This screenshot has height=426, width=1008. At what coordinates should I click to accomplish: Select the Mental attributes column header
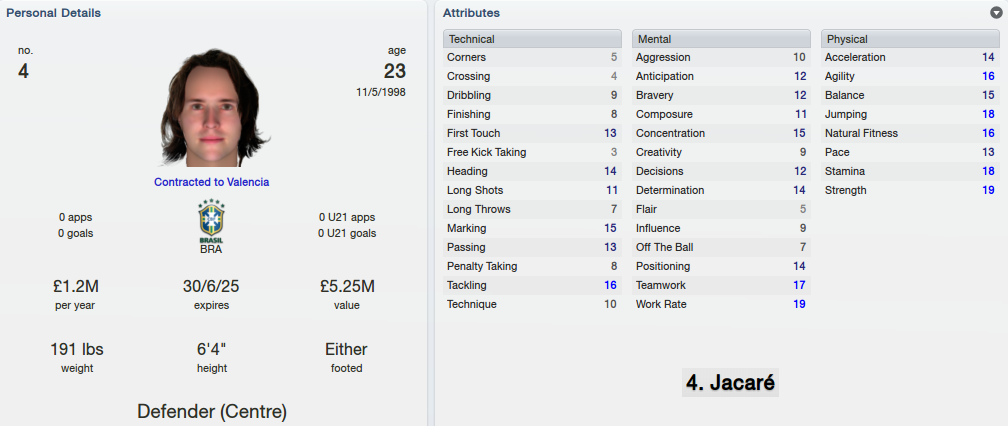(x=721, y=39)
